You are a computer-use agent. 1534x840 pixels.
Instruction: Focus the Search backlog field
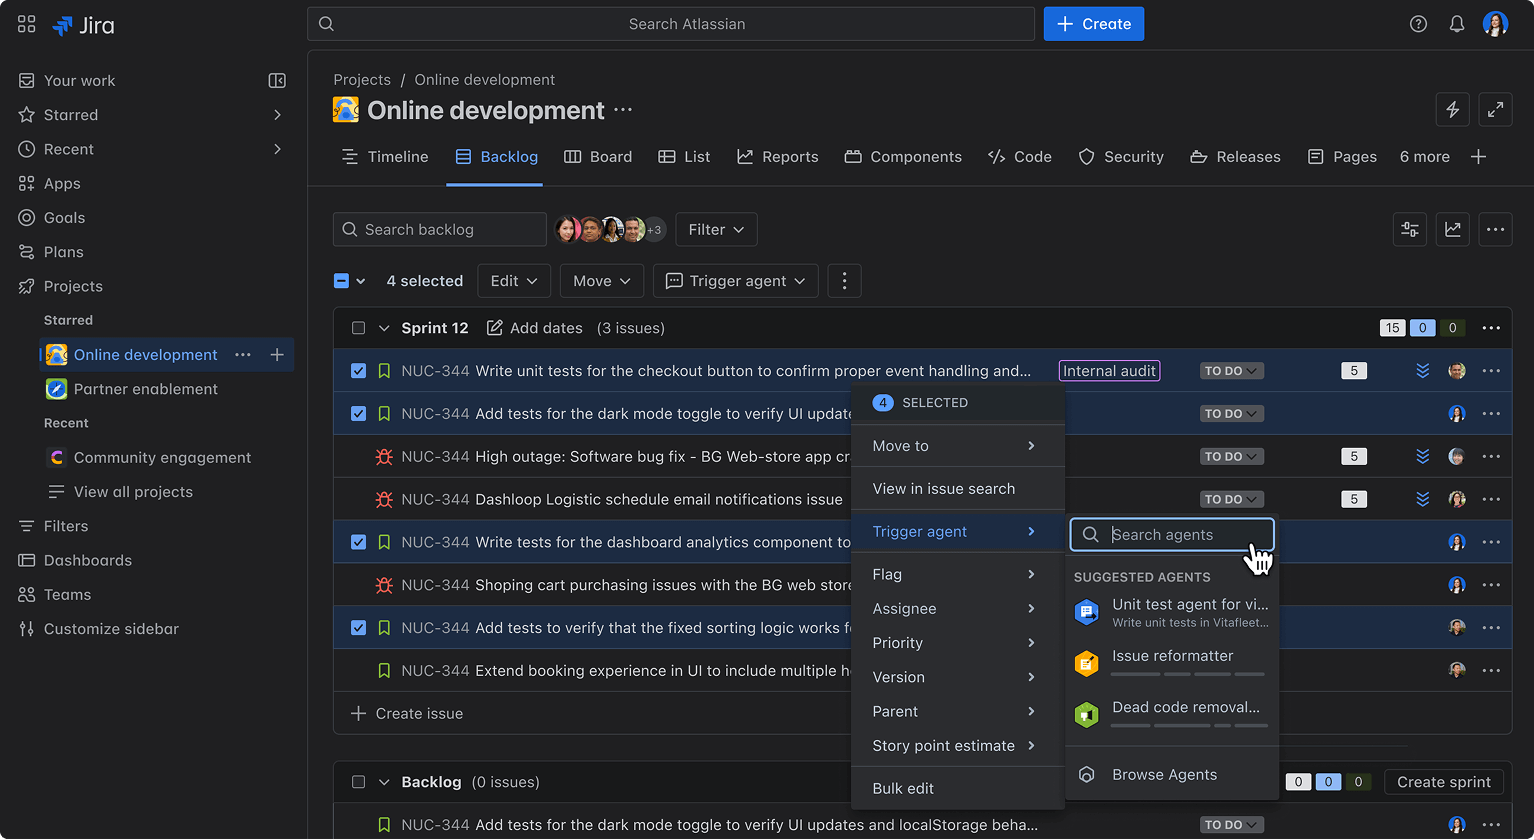pos(440,229)
